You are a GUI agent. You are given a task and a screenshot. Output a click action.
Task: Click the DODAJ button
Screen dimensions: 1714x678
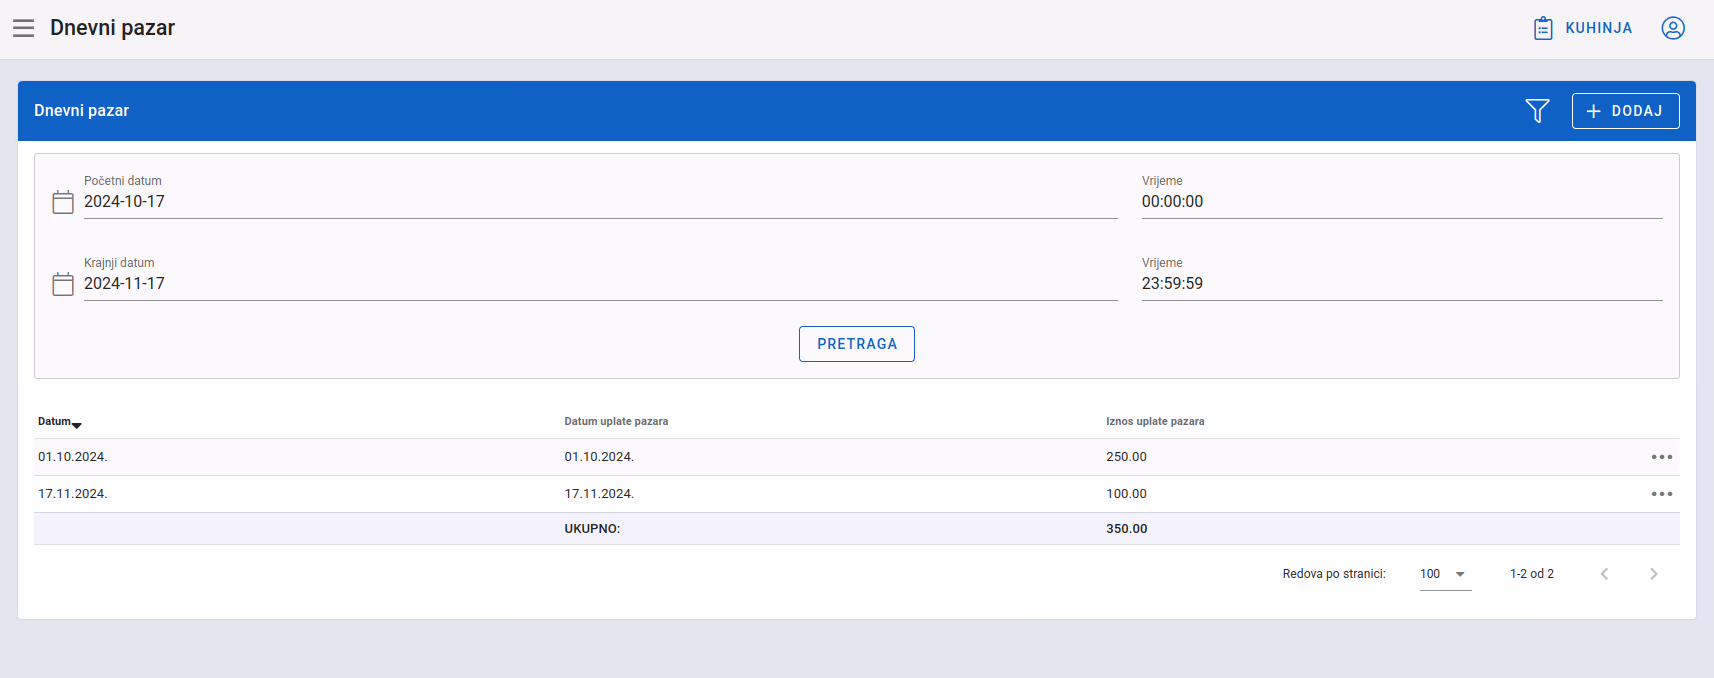(x=1625, y=111)
